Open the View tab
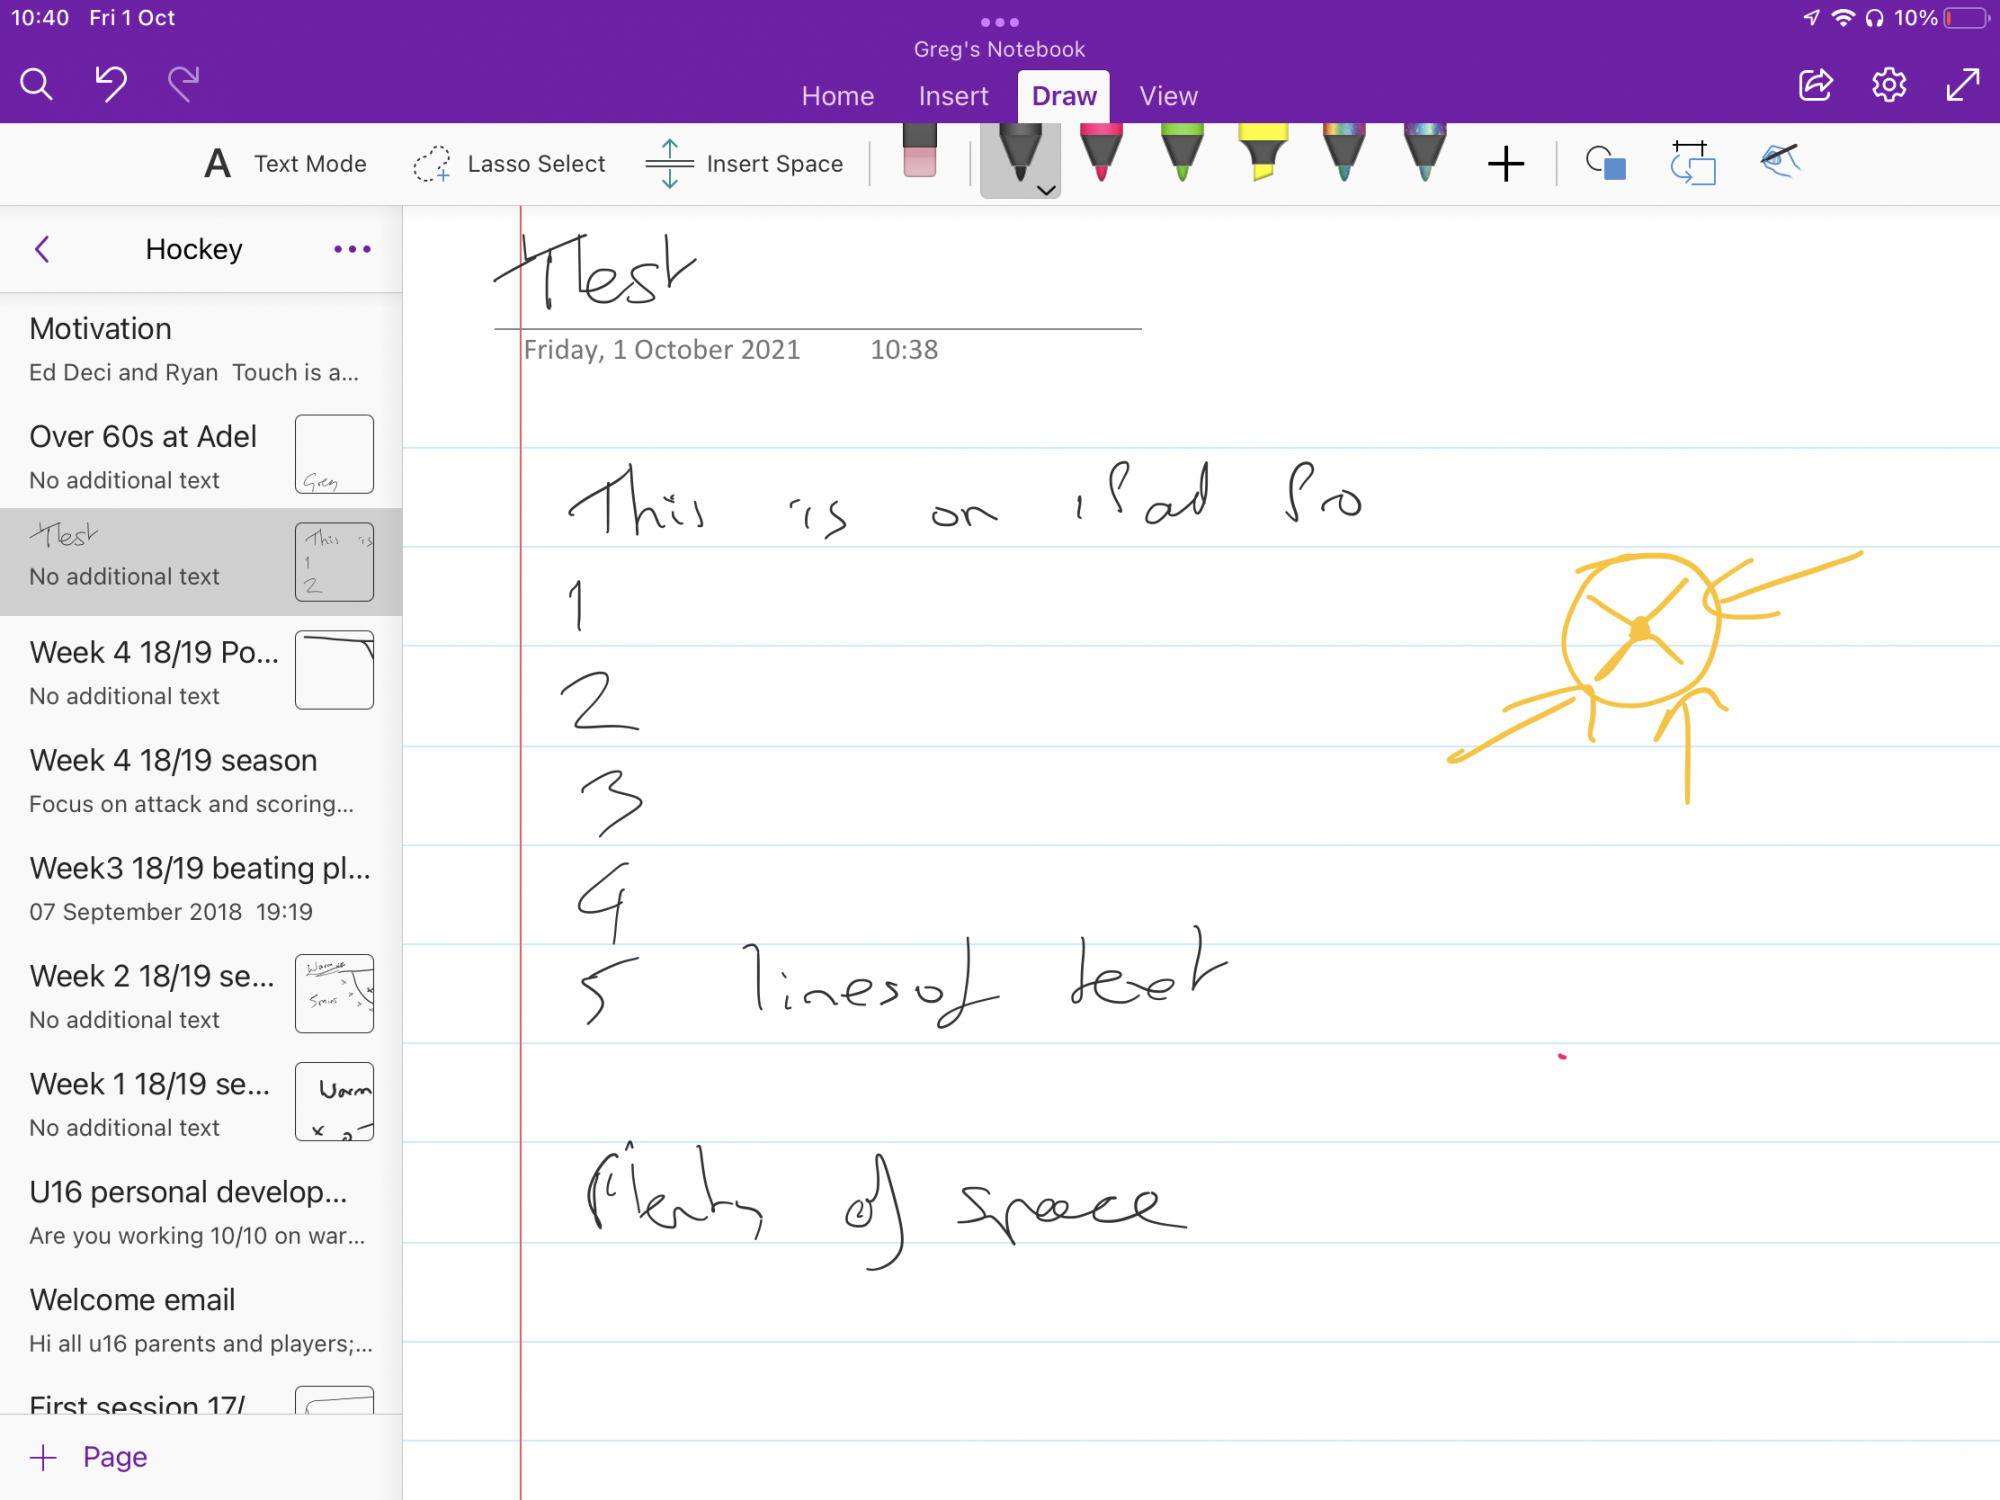The height and width of the screenshot is (1500, 2000). (1167, 96)
